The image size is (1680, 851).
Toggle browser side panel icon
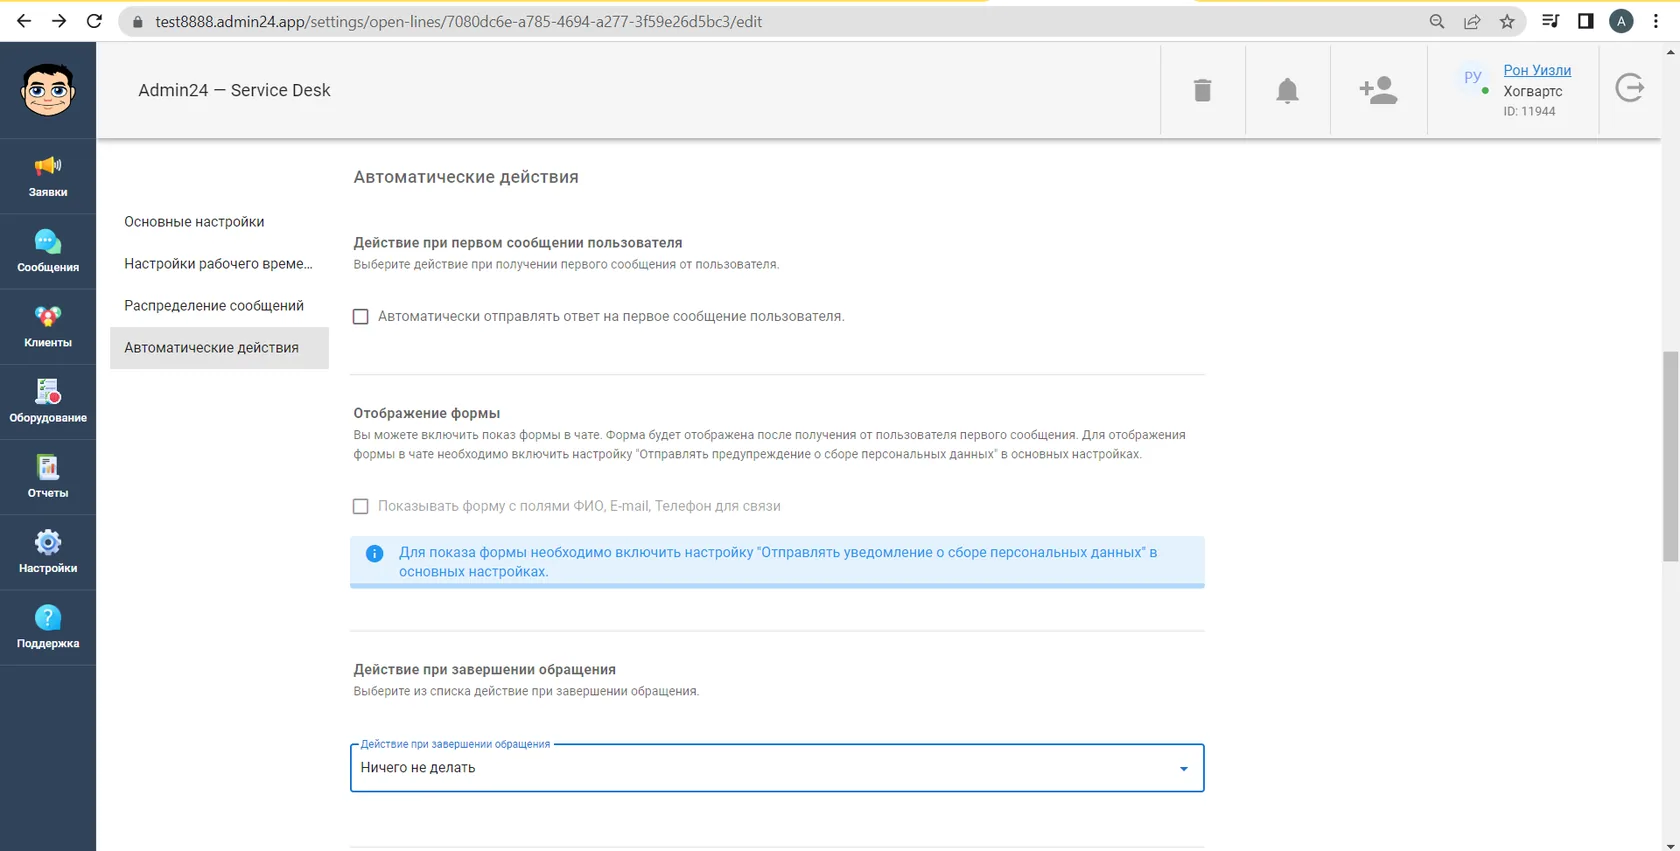[1585, 21]
